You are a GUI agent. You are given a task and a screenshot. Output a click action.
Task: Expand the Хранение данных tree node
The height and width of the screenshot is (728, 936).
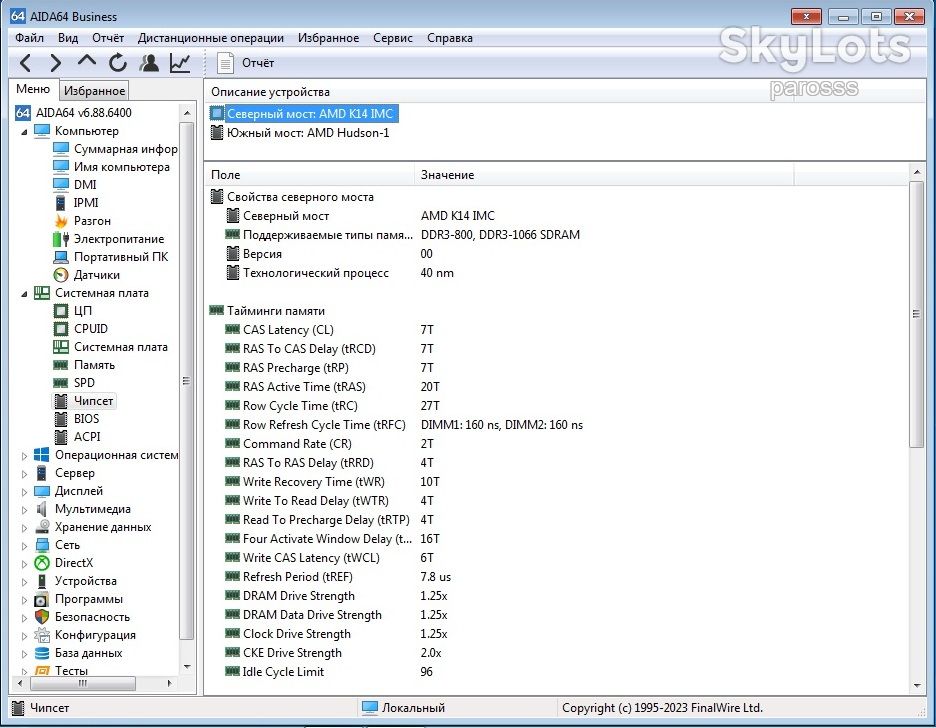click(24, 528)
